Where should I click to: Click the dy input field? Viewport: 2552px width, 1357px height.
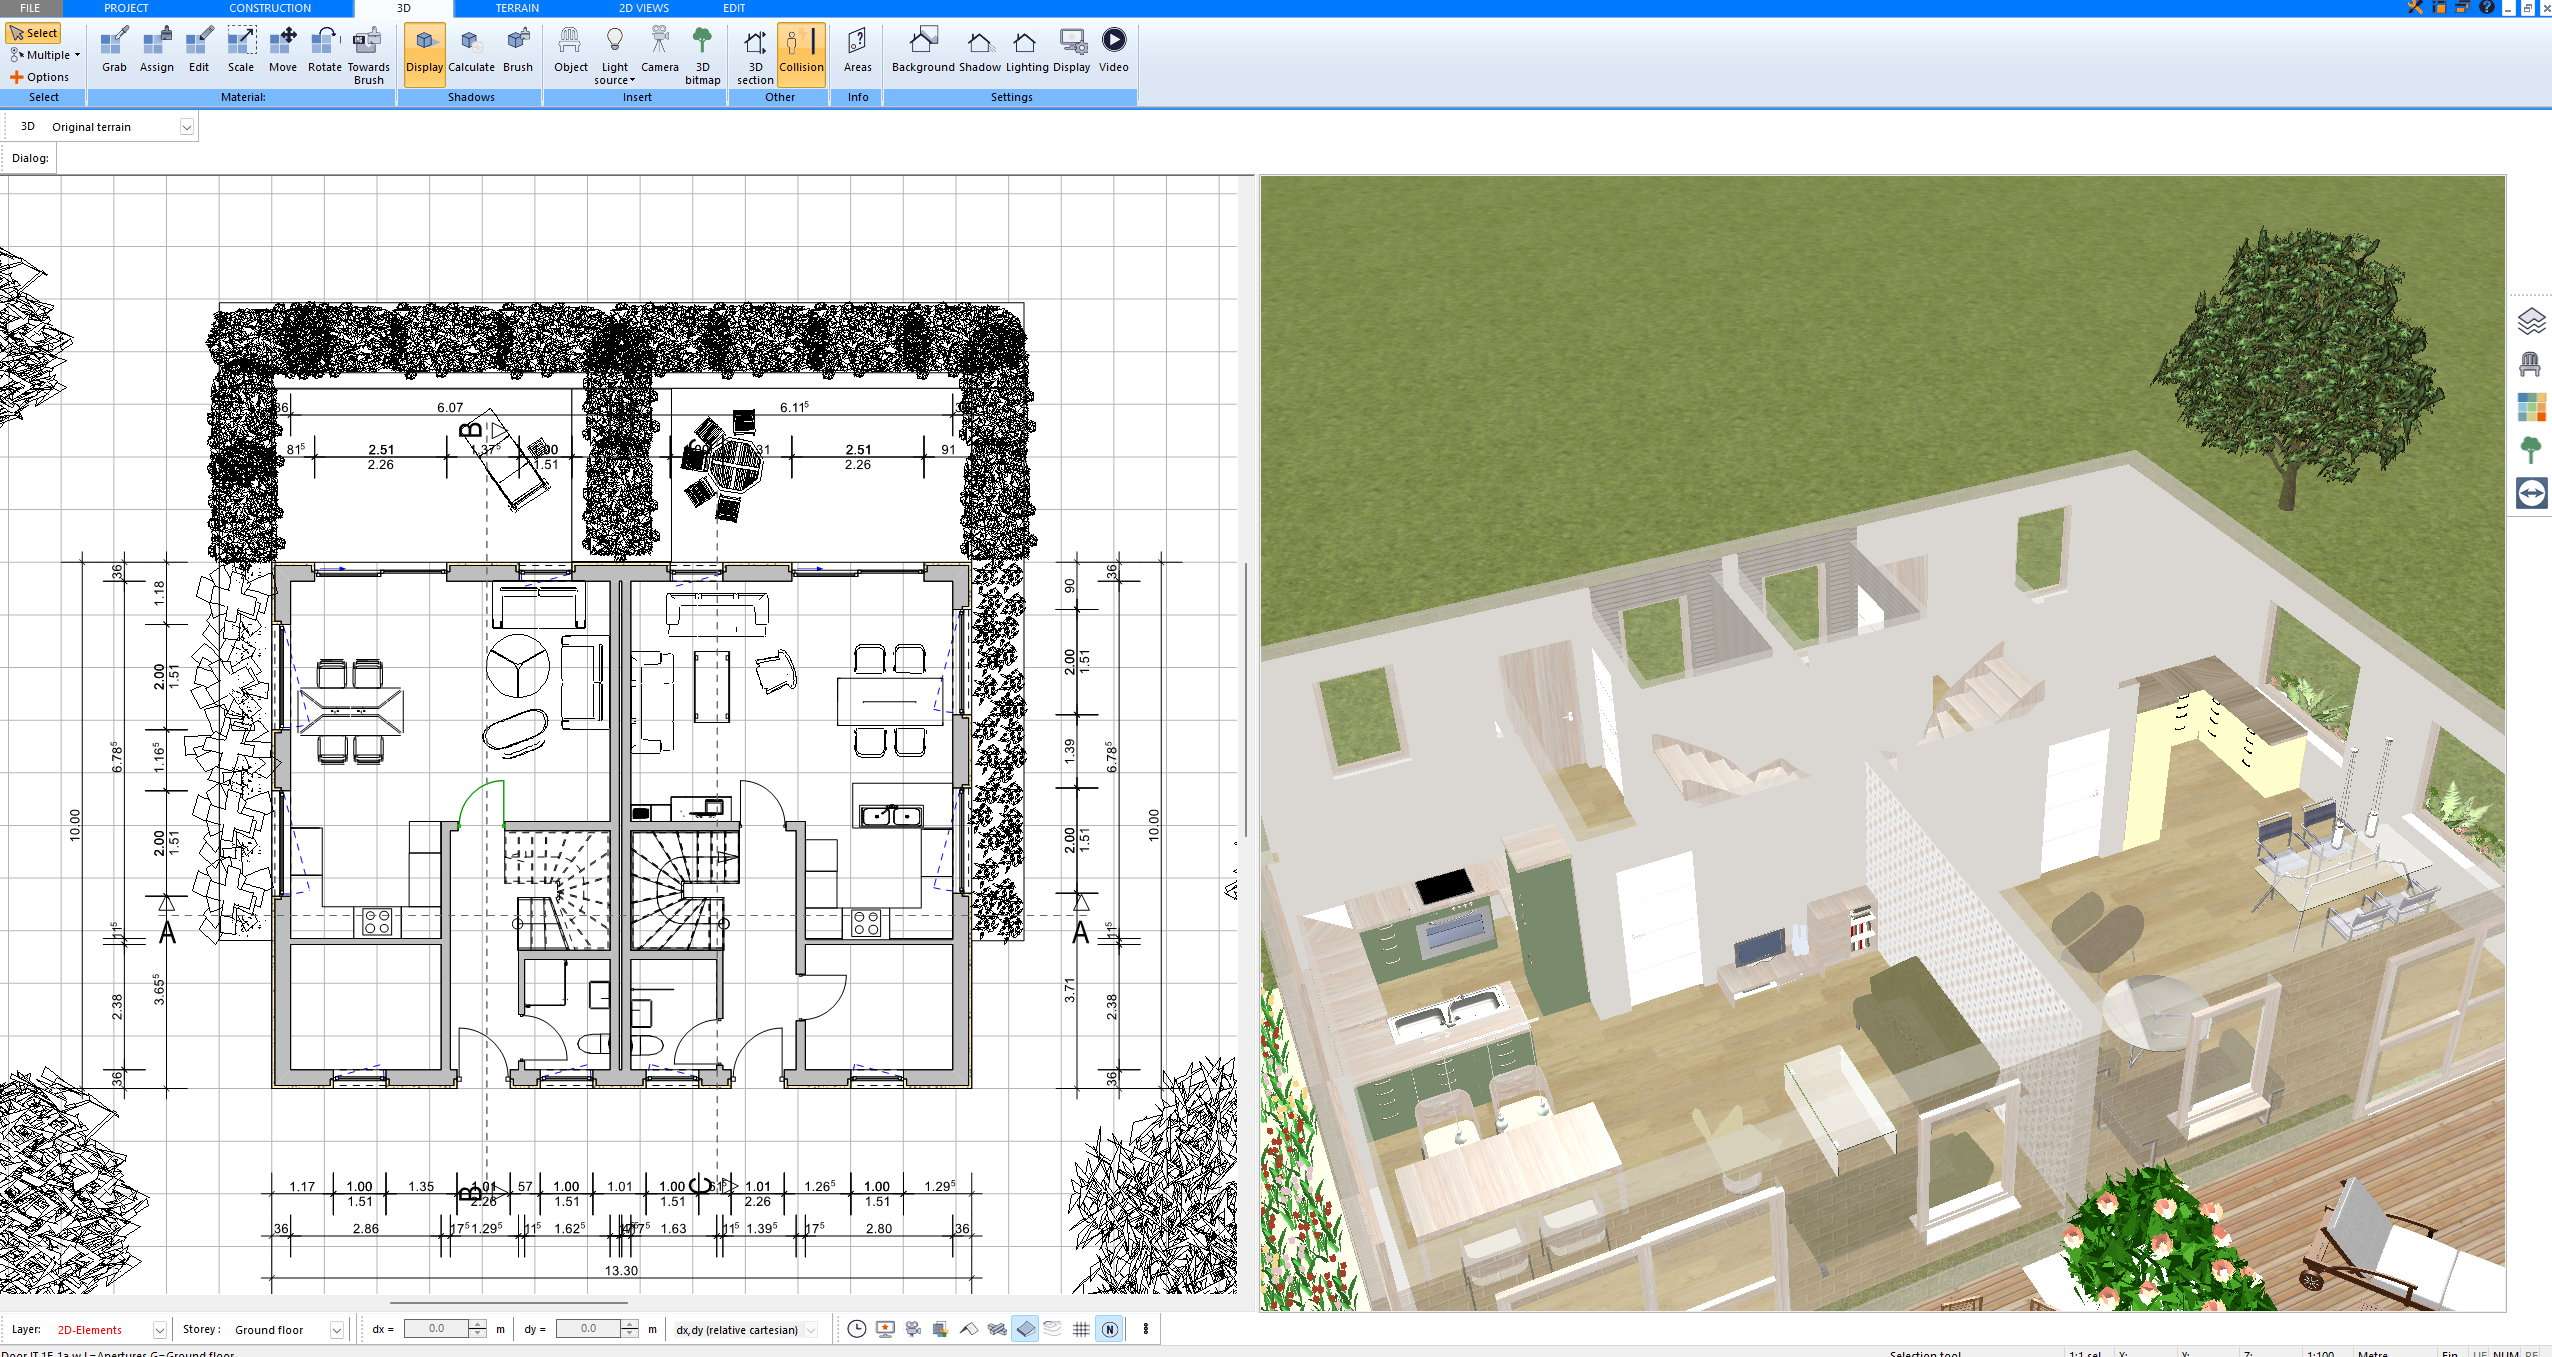588,1329
